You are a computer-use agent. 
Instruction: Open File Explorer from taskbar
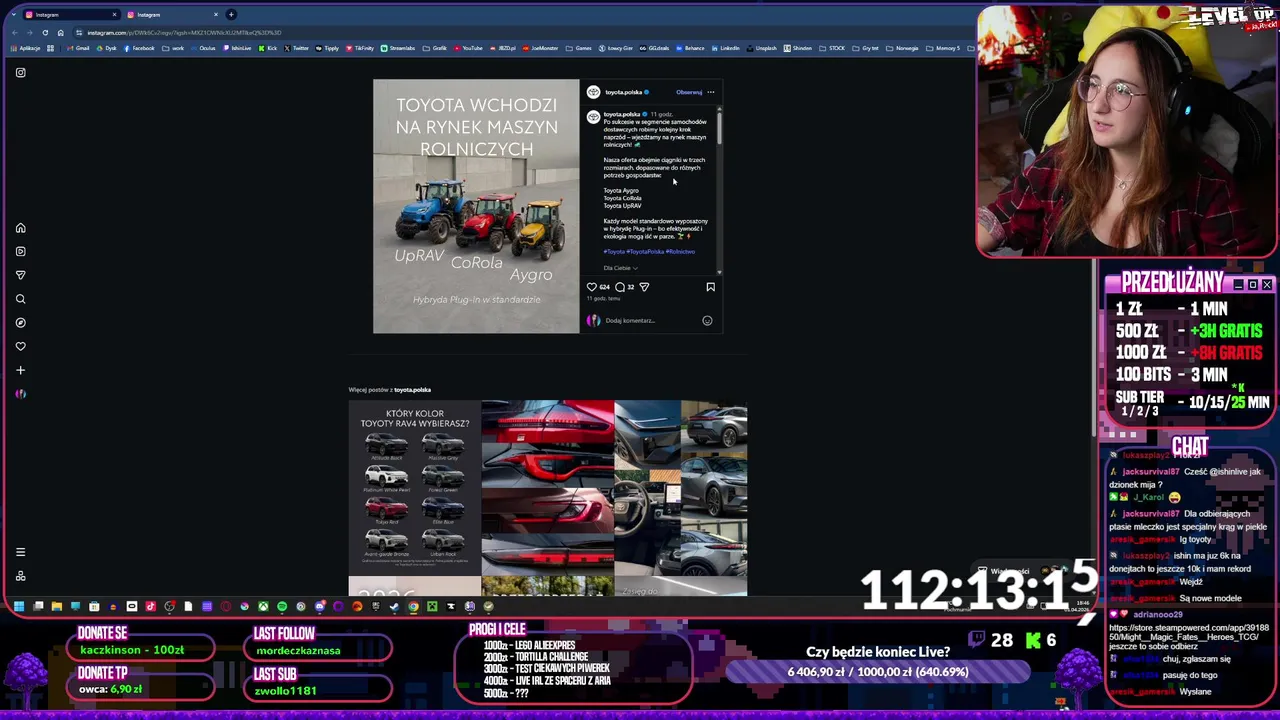coord(57,606)
